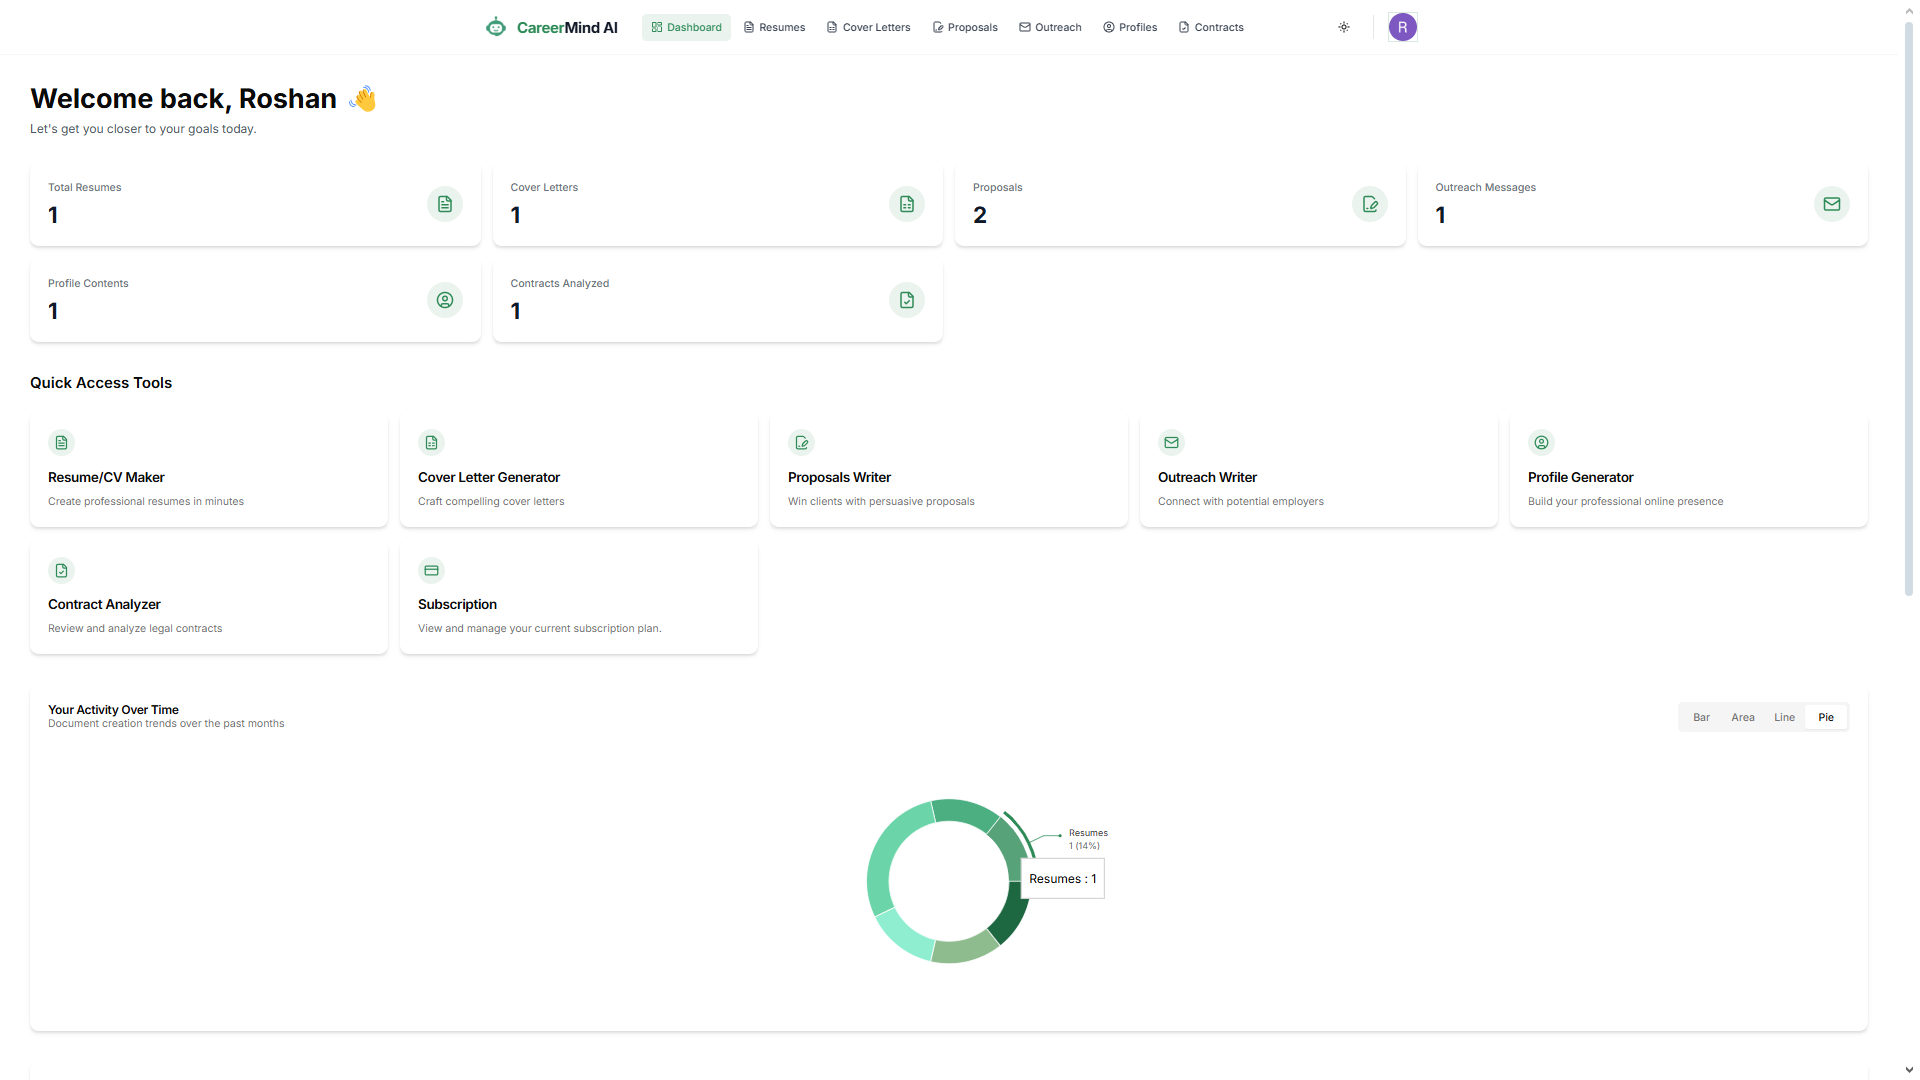Screen dimensions: 1920x1080
Task: Switch the activity chart to Area view
Action: click(x=1742, y=717)
